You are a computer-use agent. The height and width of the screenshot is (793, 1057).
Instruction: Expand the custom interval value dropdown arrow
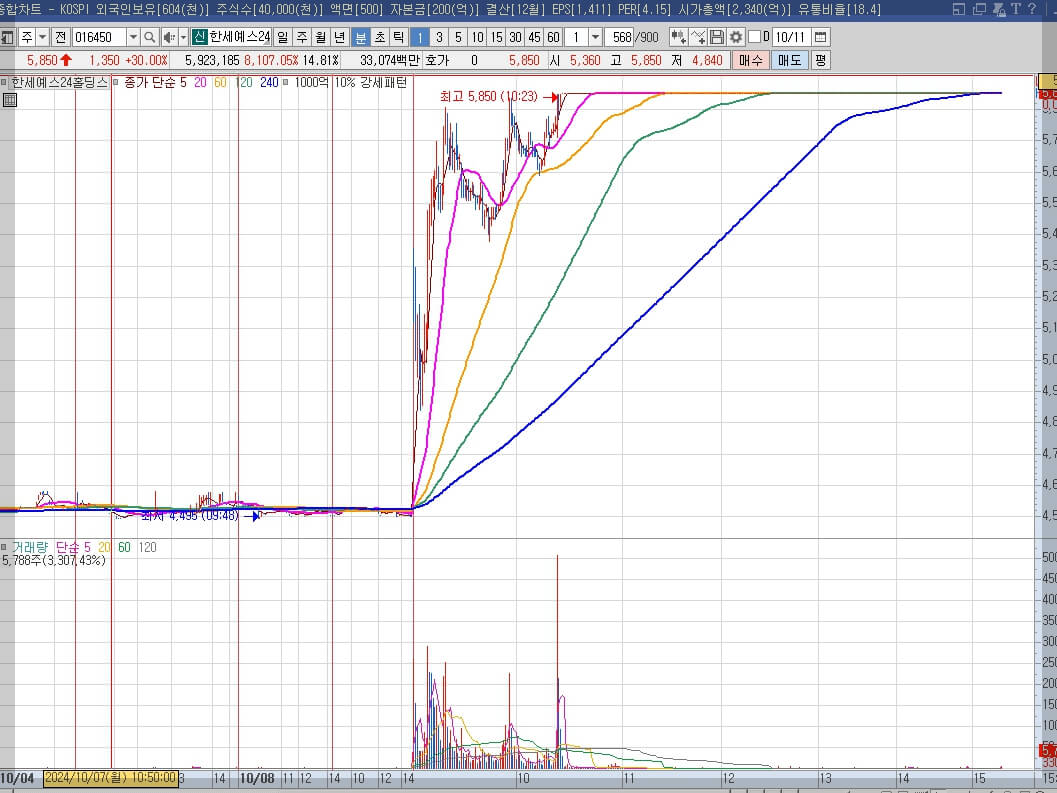click(x=595, y=36)
